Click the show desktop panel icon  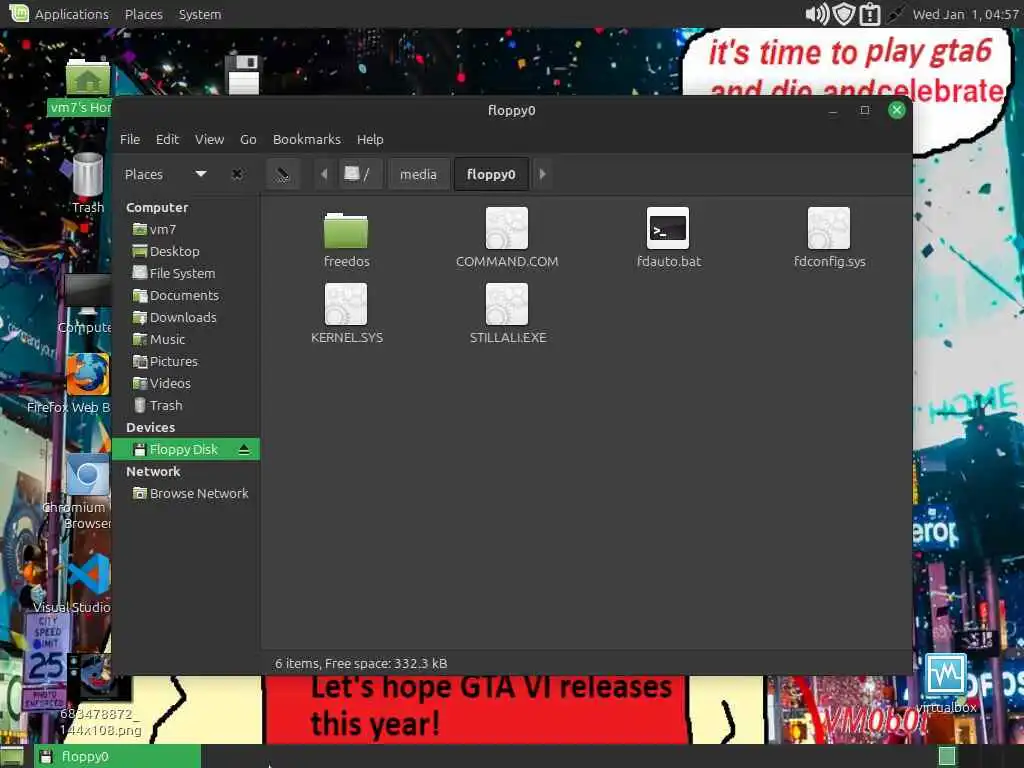(x=12, y=756)
